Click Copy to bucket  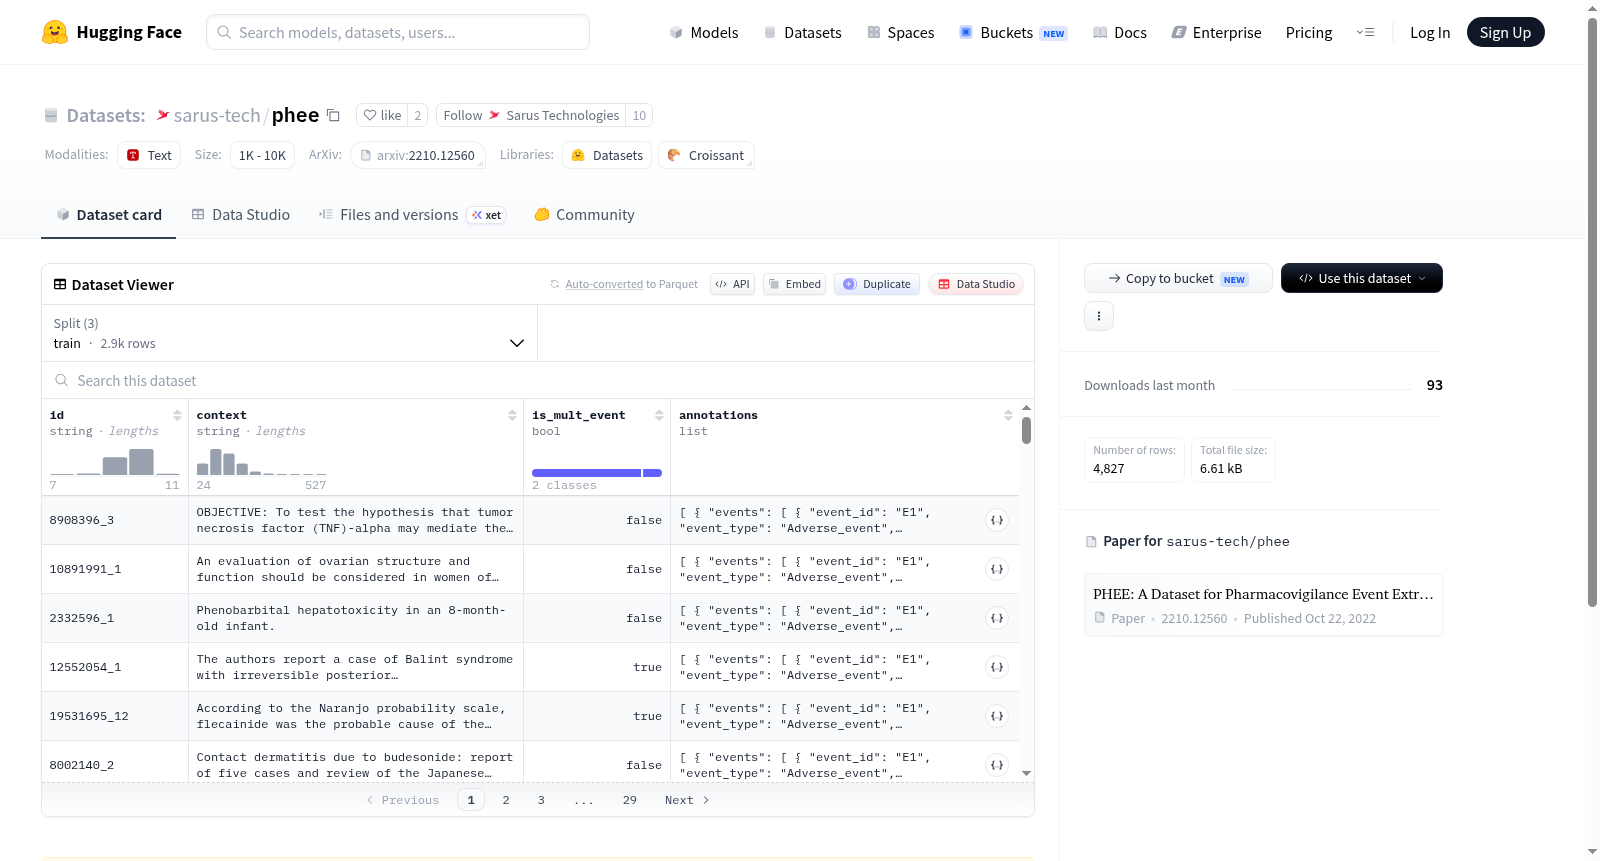tap(1178, 278)
